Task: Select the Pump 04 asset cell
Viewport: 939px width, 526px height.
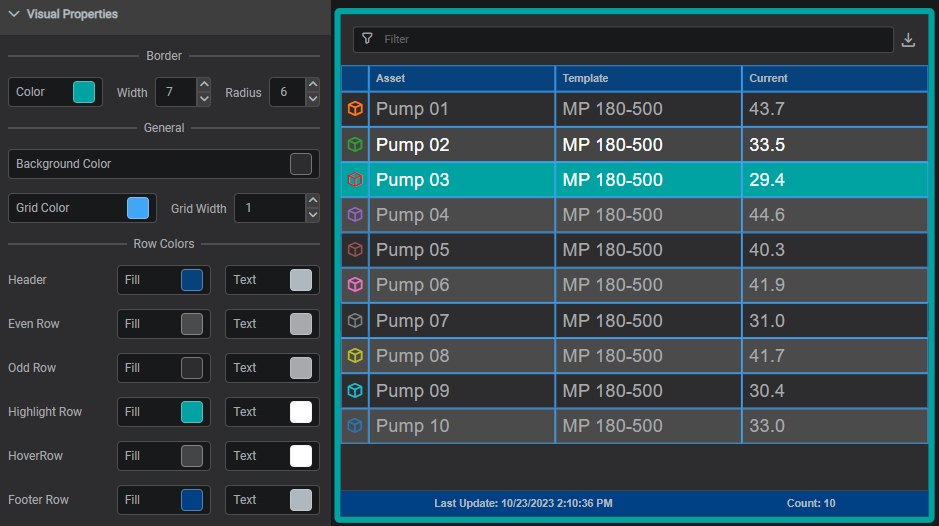Action: (x=462, y=214)
